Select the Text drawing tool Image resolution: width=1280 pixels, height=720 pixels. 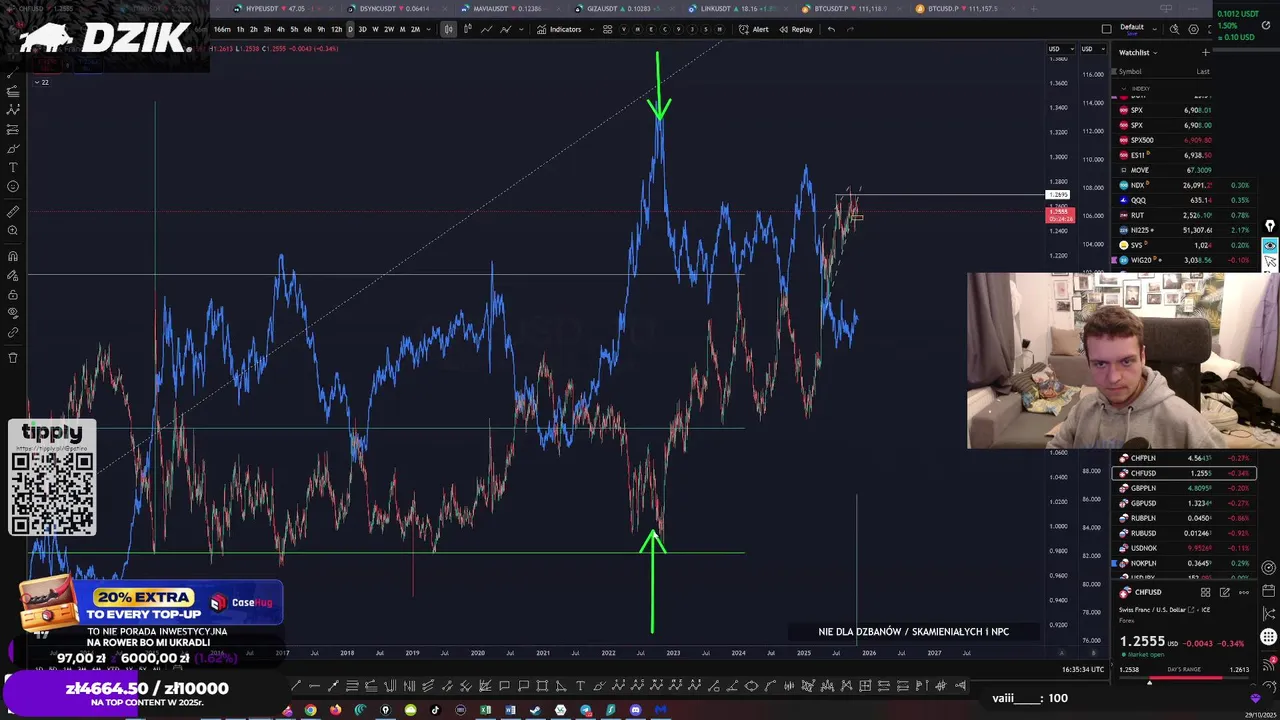click(13, 167)
